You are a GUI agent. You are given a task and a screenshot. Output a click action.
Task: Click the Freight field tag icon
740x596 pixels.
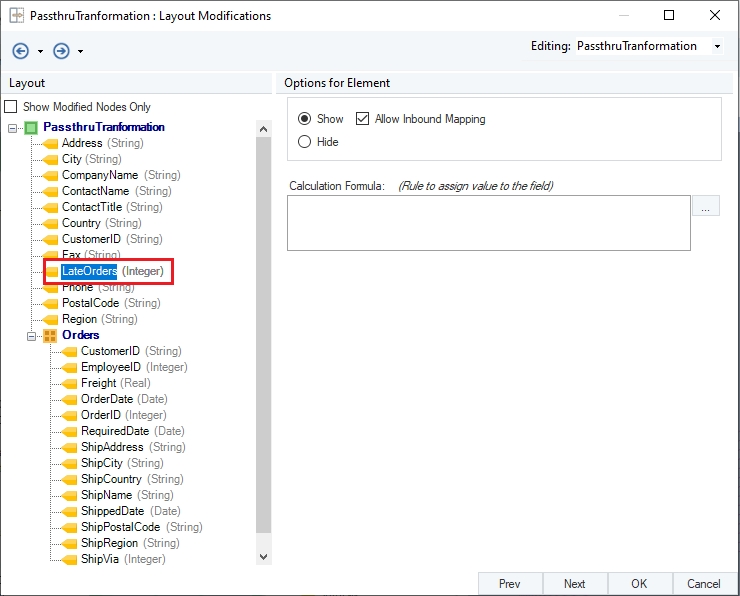coord(69,383)
